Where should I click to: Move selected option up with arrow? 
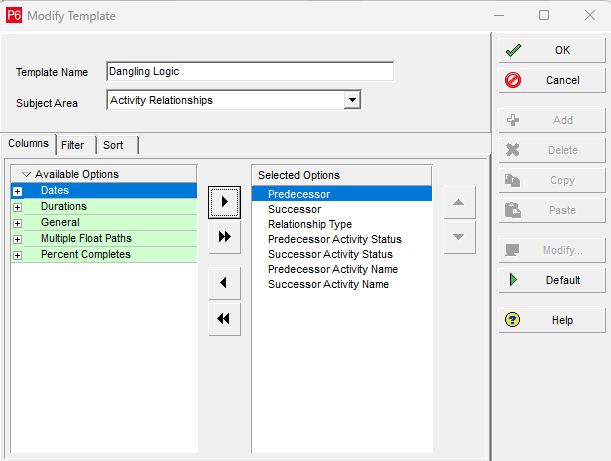(458, 202)
